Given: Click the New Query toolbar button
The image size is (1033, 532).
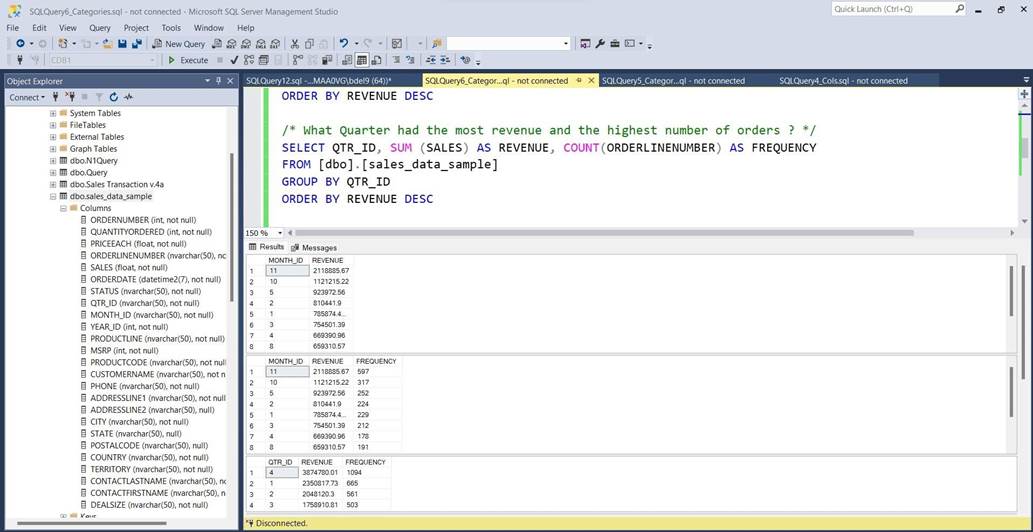Looking at the screenshot, I should [179, 44].
